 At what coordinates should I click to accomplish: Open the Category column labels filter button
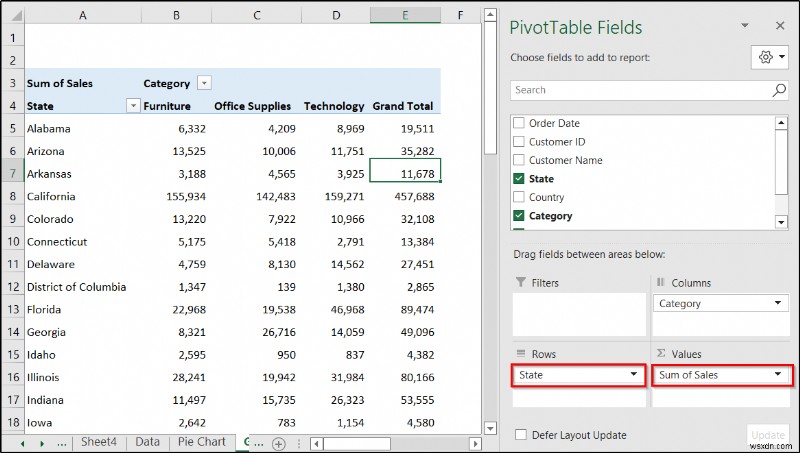[x=204, y=84]
